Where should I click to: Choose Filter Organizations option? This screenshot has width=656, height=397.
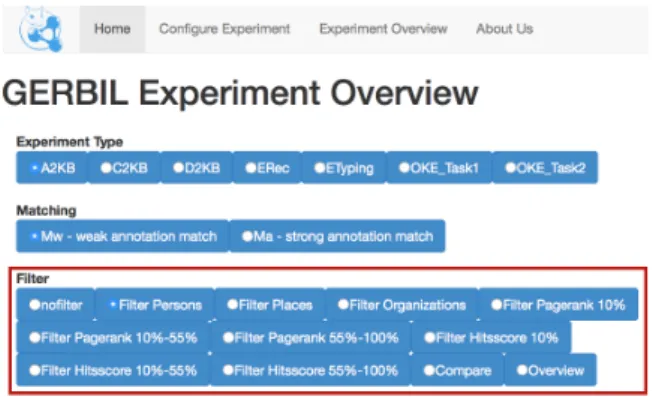coord(402,305)
